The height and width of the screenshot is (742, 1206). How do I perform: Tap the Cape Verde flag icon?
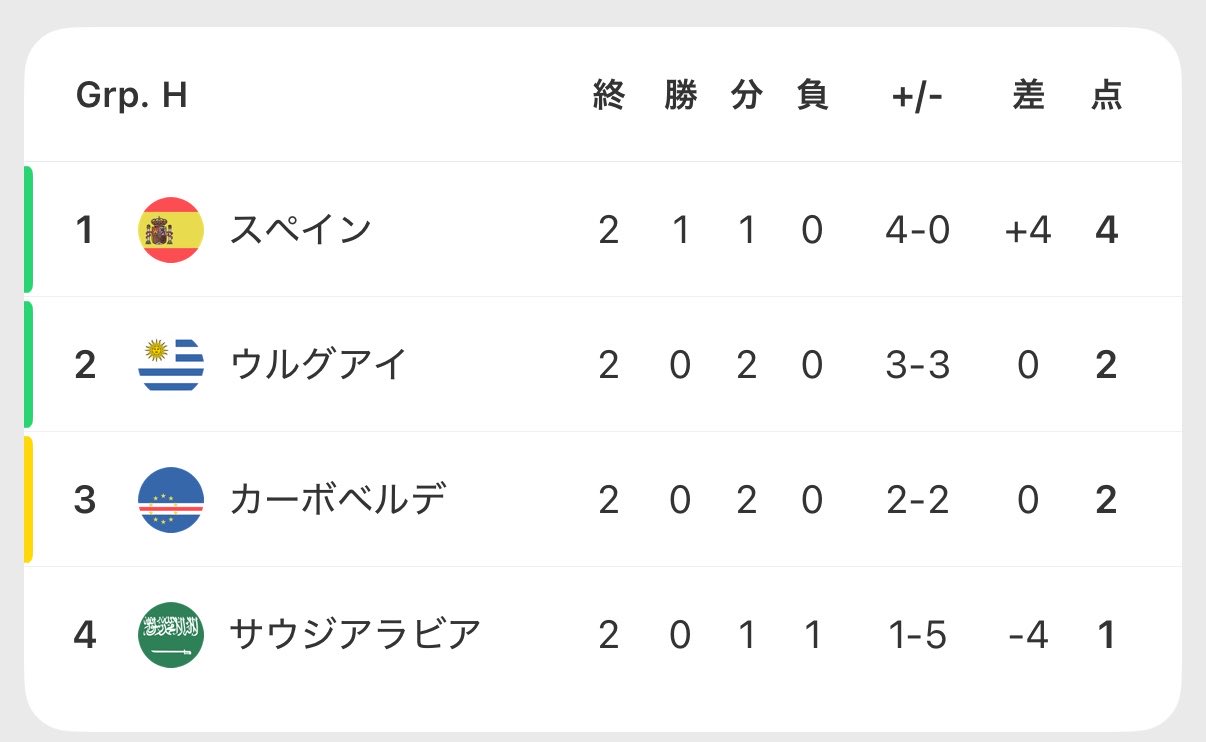171,500
